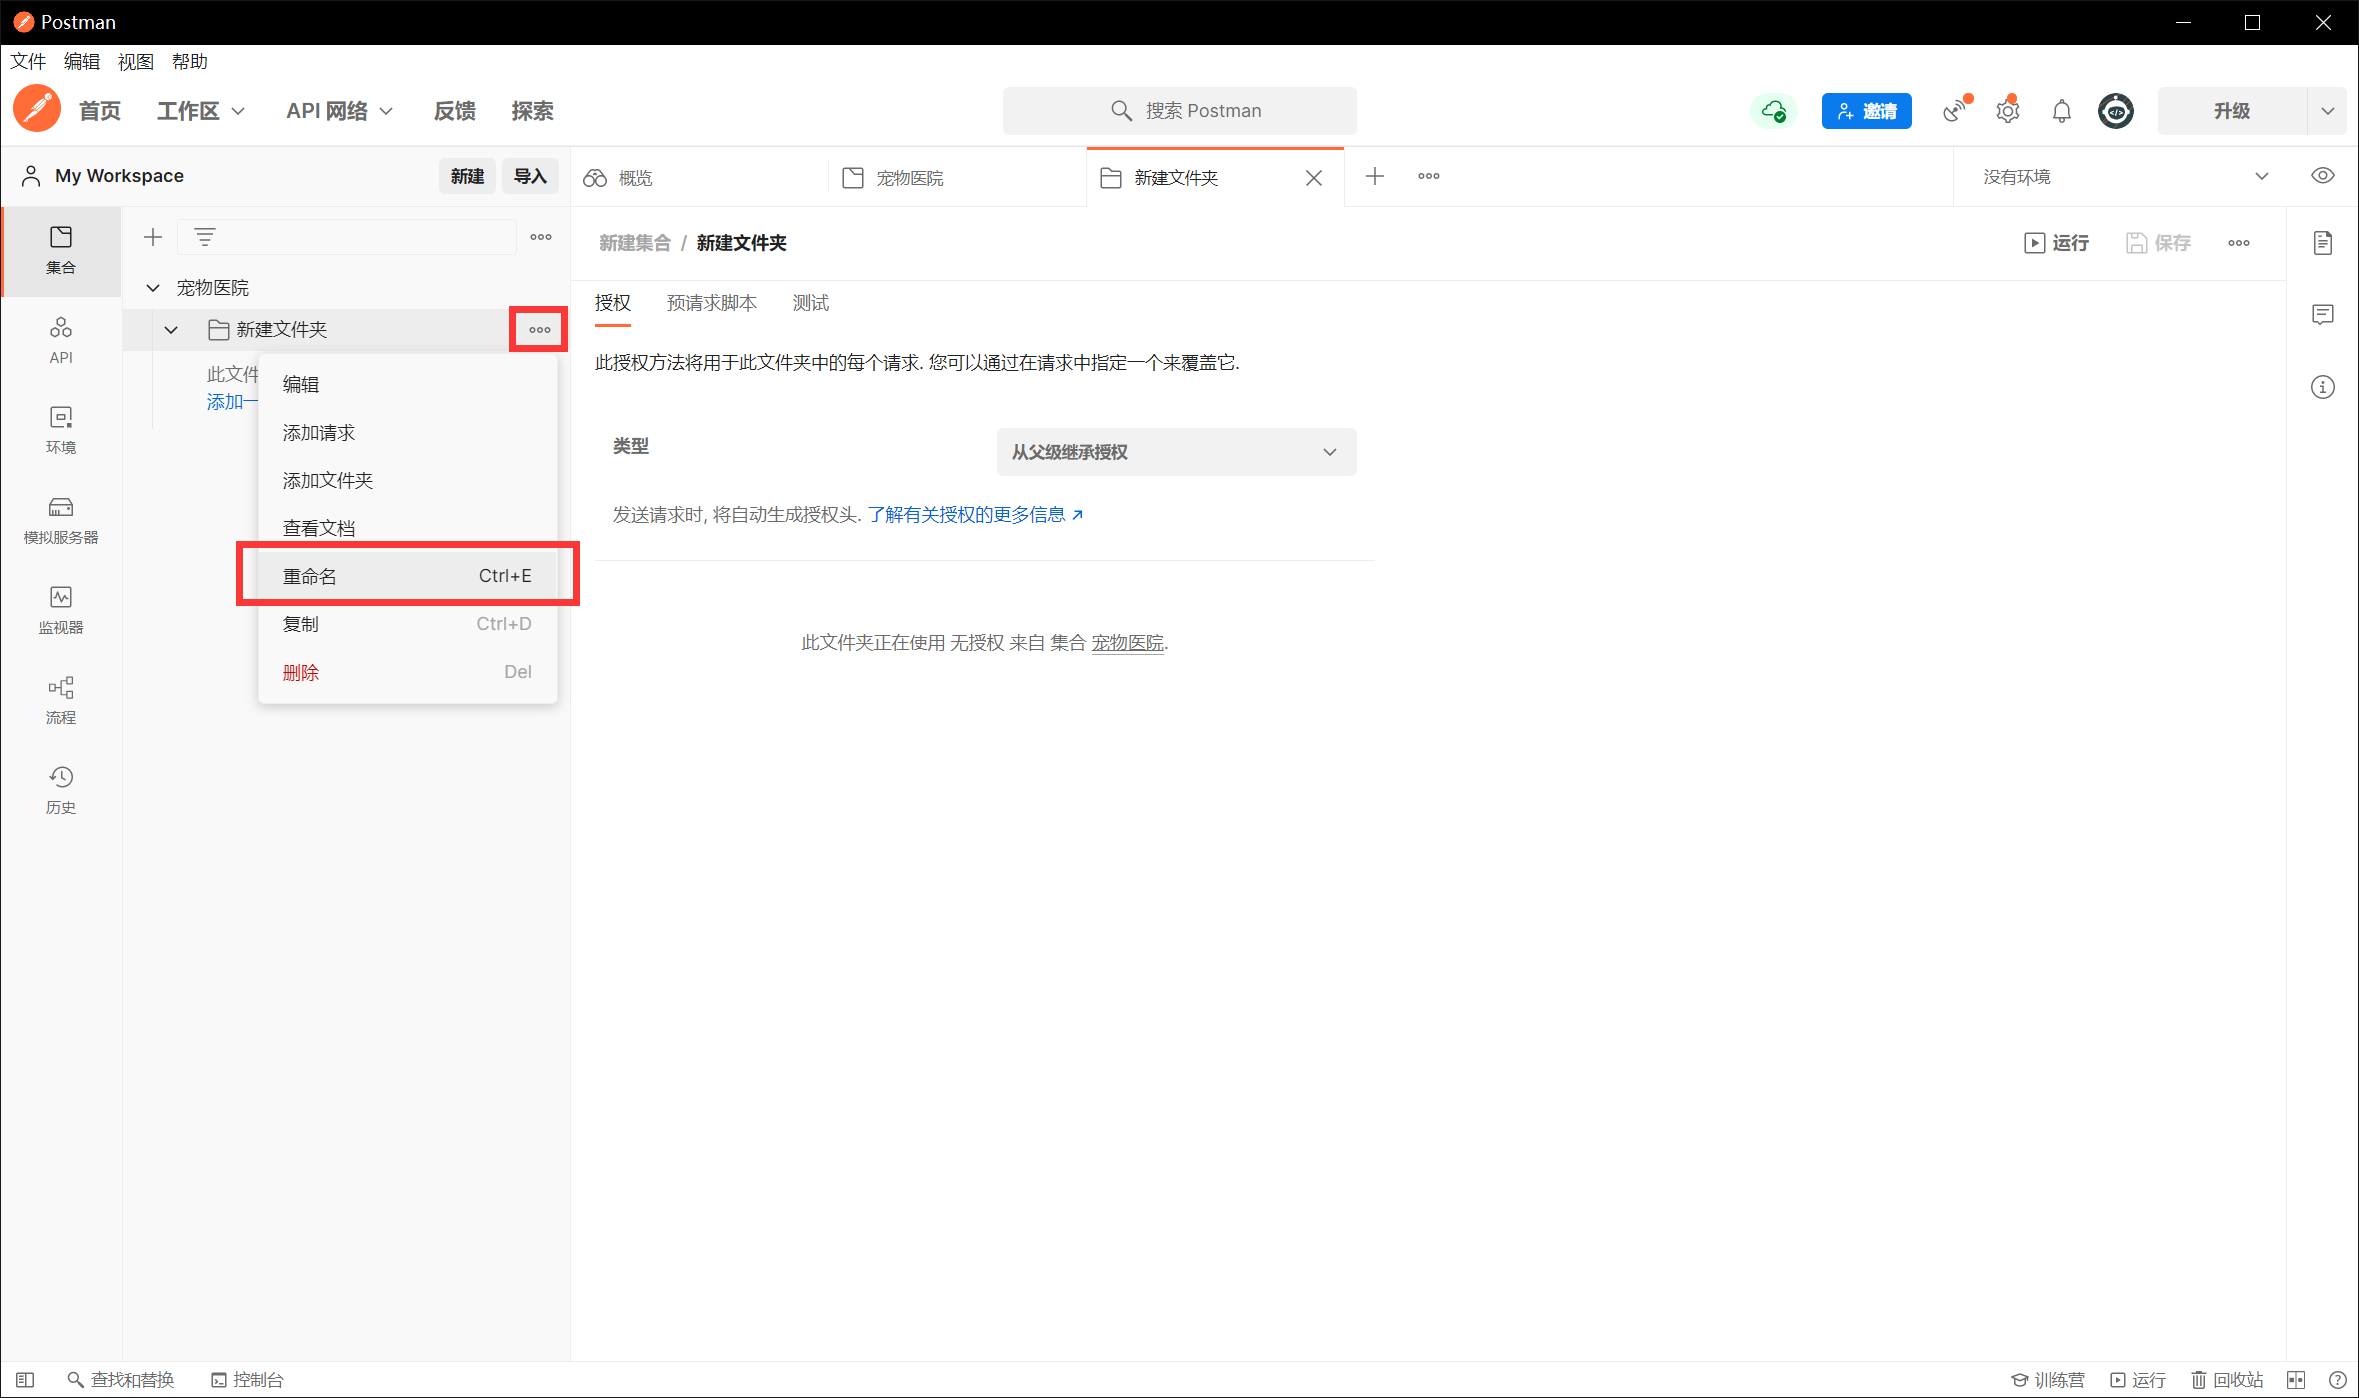The width and height of the screenshot is (2359, 1398).
Task: Toggle two-pane view in status bar
Action: (x=2296, y=1380)
